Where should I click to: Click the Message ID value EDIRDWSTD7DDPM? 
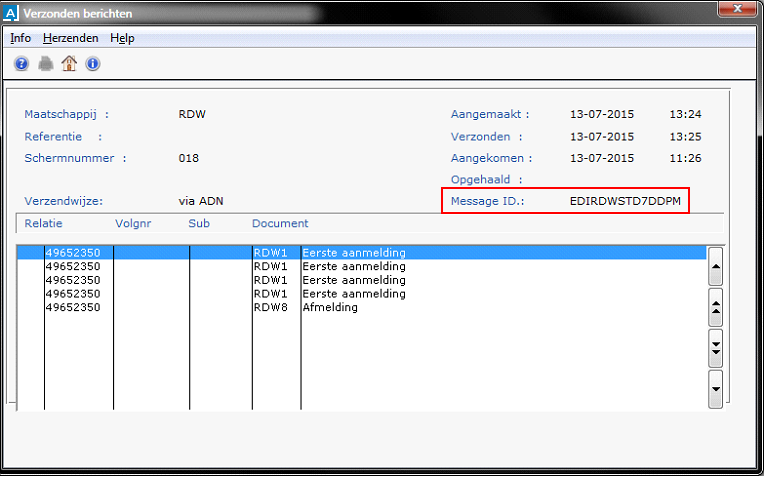click(624, 202)
